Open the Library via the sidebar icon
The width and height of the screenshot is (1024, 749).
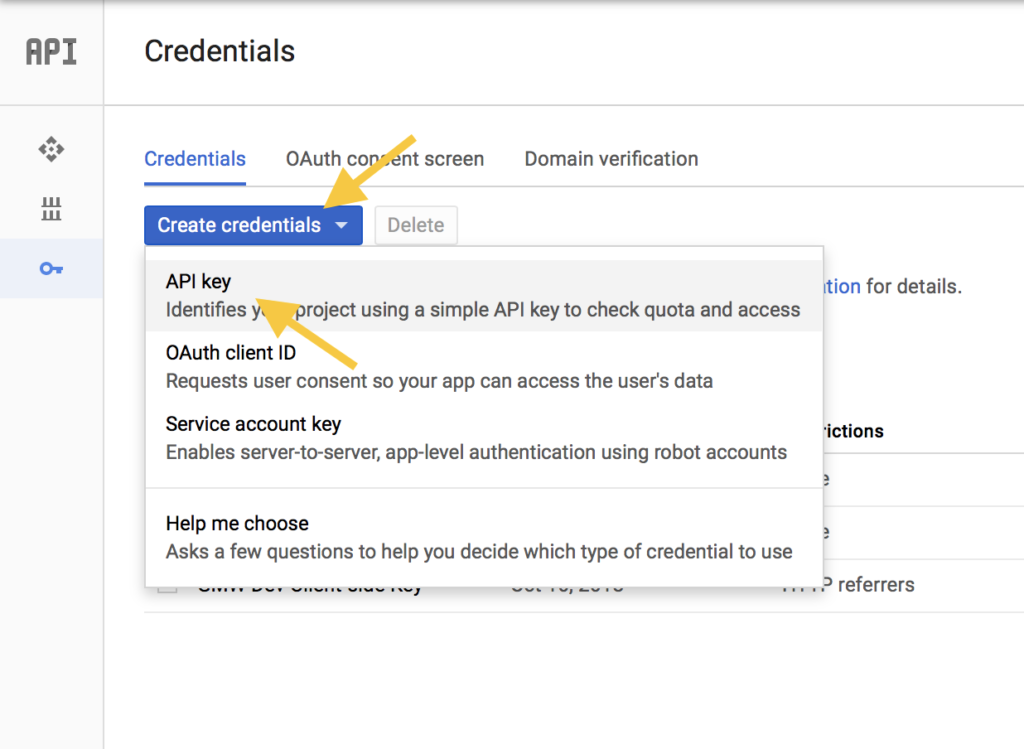[x=51, y=209]
